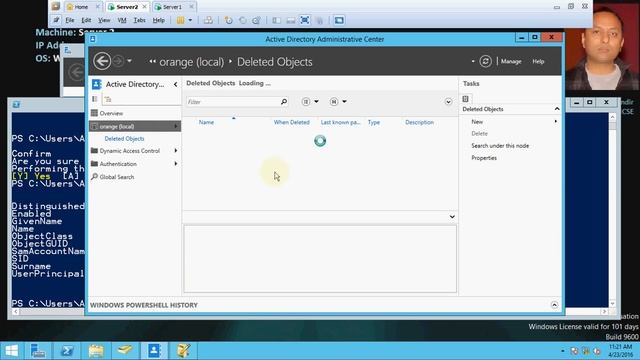
Task: Click VMware revert snapshot icon
Action: tap(242, 20)
